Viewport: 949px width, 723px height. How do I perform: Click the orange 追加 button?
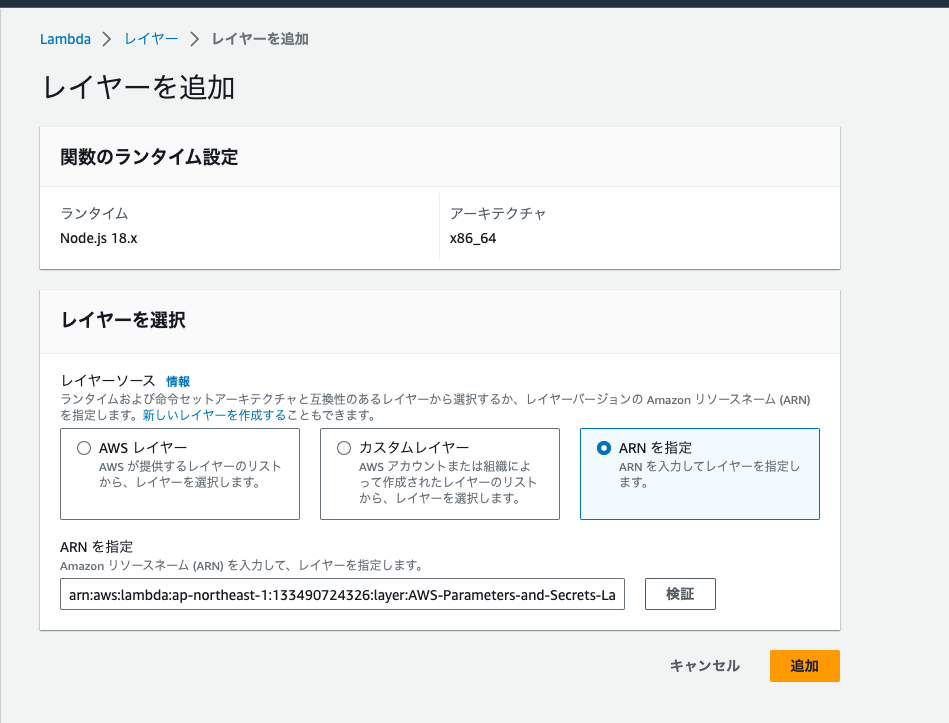pyautogui.click(x=804, y=666)
